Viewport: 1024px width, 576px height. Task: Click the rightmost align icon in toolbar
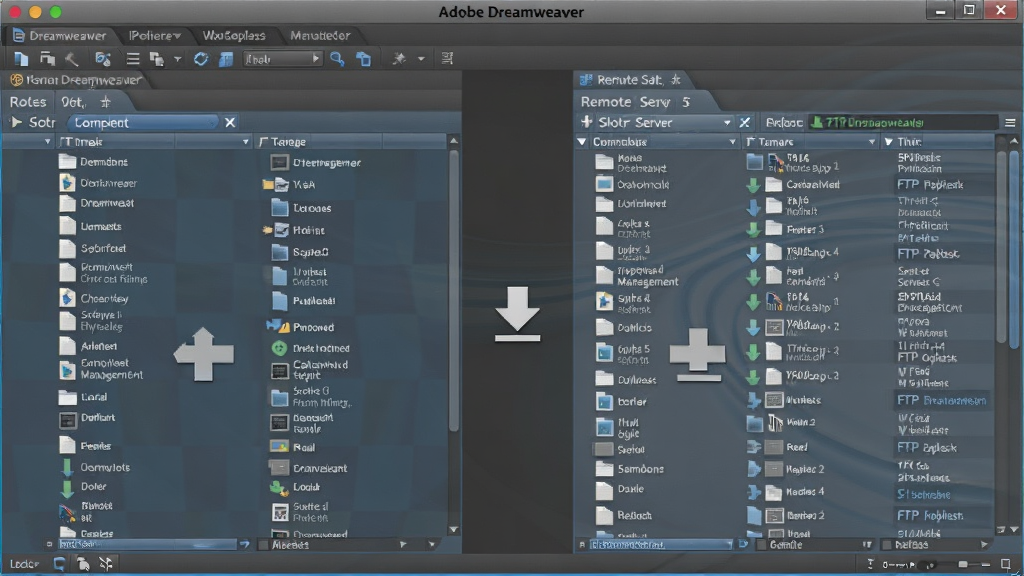point(447,59)
